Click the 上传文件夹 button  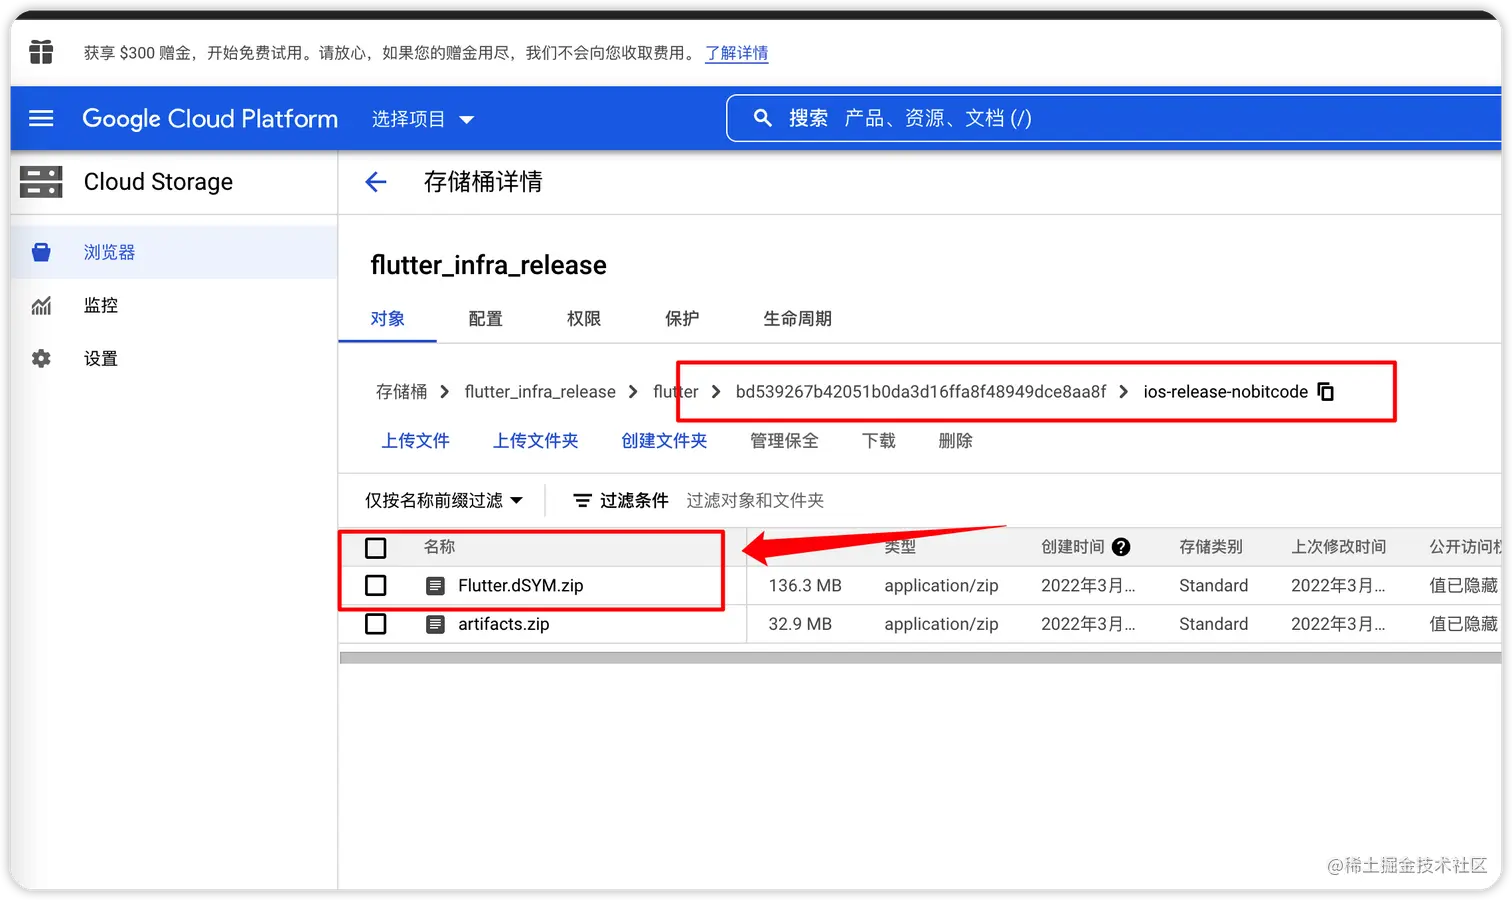click(x=535, y=441)
